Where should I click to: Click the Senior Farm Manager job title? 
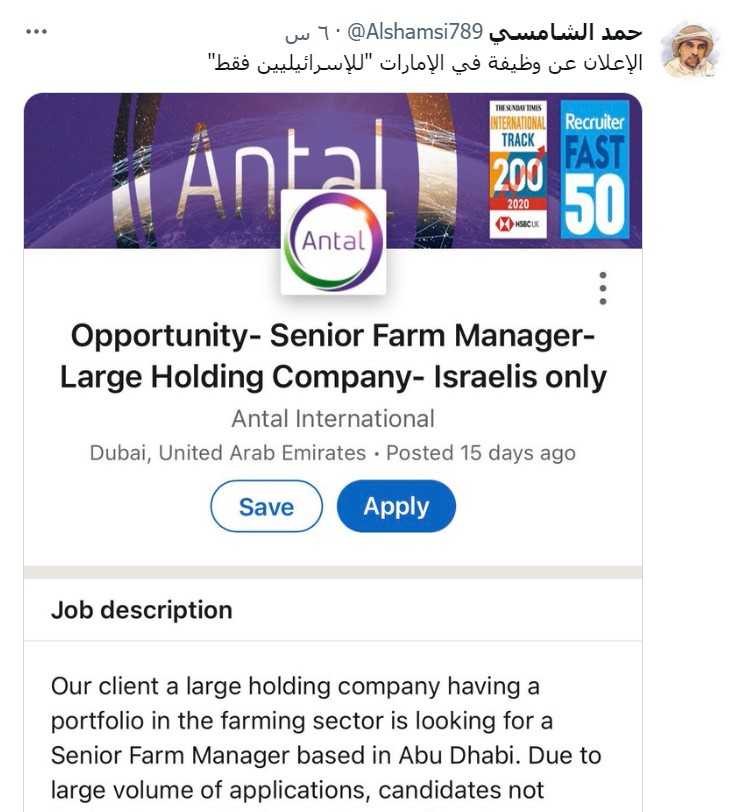[x=333, y=356]
